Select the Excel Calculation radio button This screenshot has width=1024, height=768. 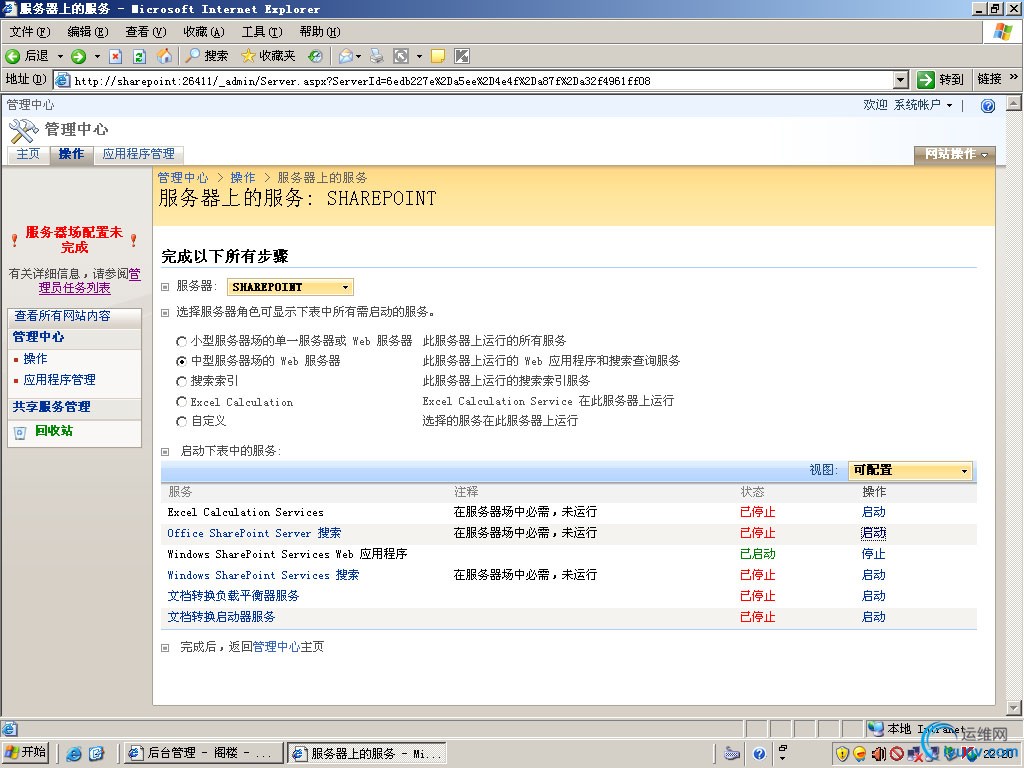(182, 402)
